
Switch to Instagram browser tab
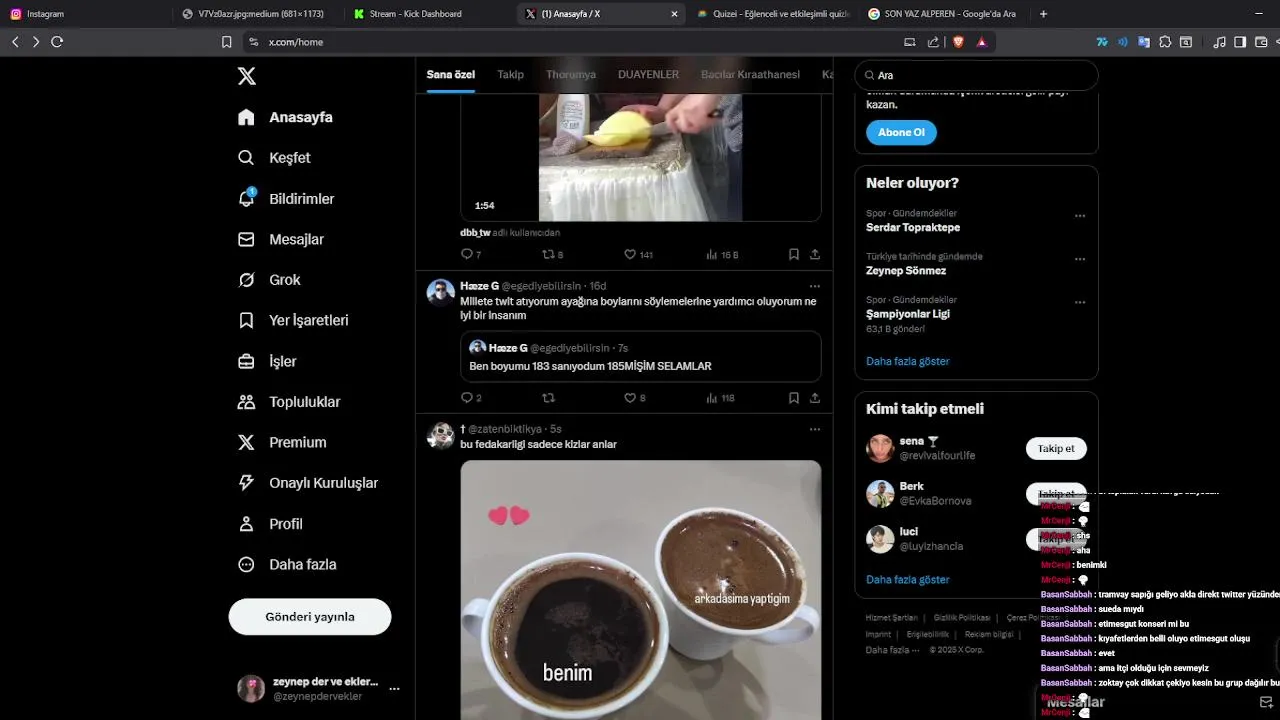(x=85, y=14)
